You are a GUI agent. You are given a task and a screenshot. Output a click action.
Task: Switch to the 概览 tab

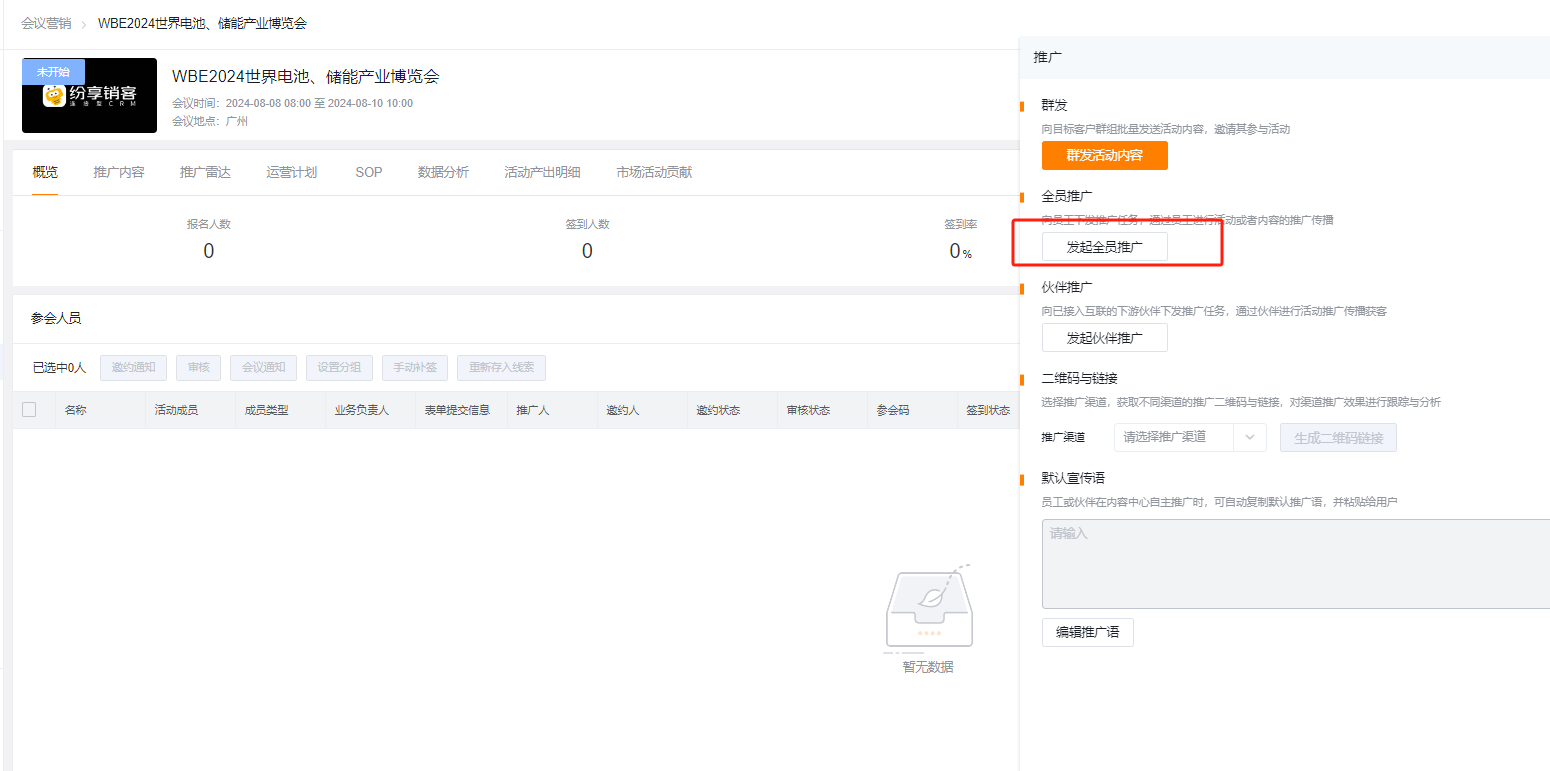(x=45, y=172)
